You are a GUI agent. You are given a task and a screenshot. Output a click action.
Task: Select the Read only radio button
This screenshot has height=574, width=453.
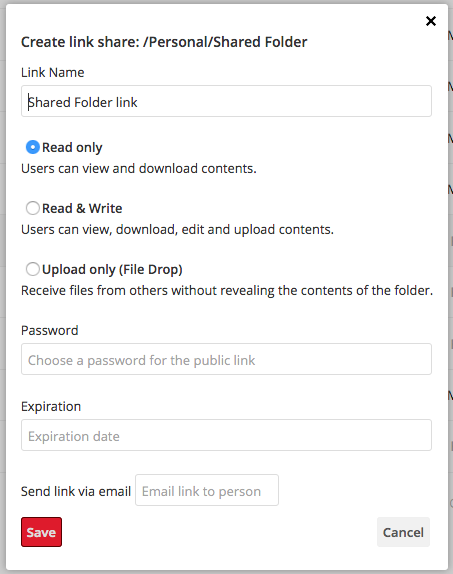click(33, 147)
